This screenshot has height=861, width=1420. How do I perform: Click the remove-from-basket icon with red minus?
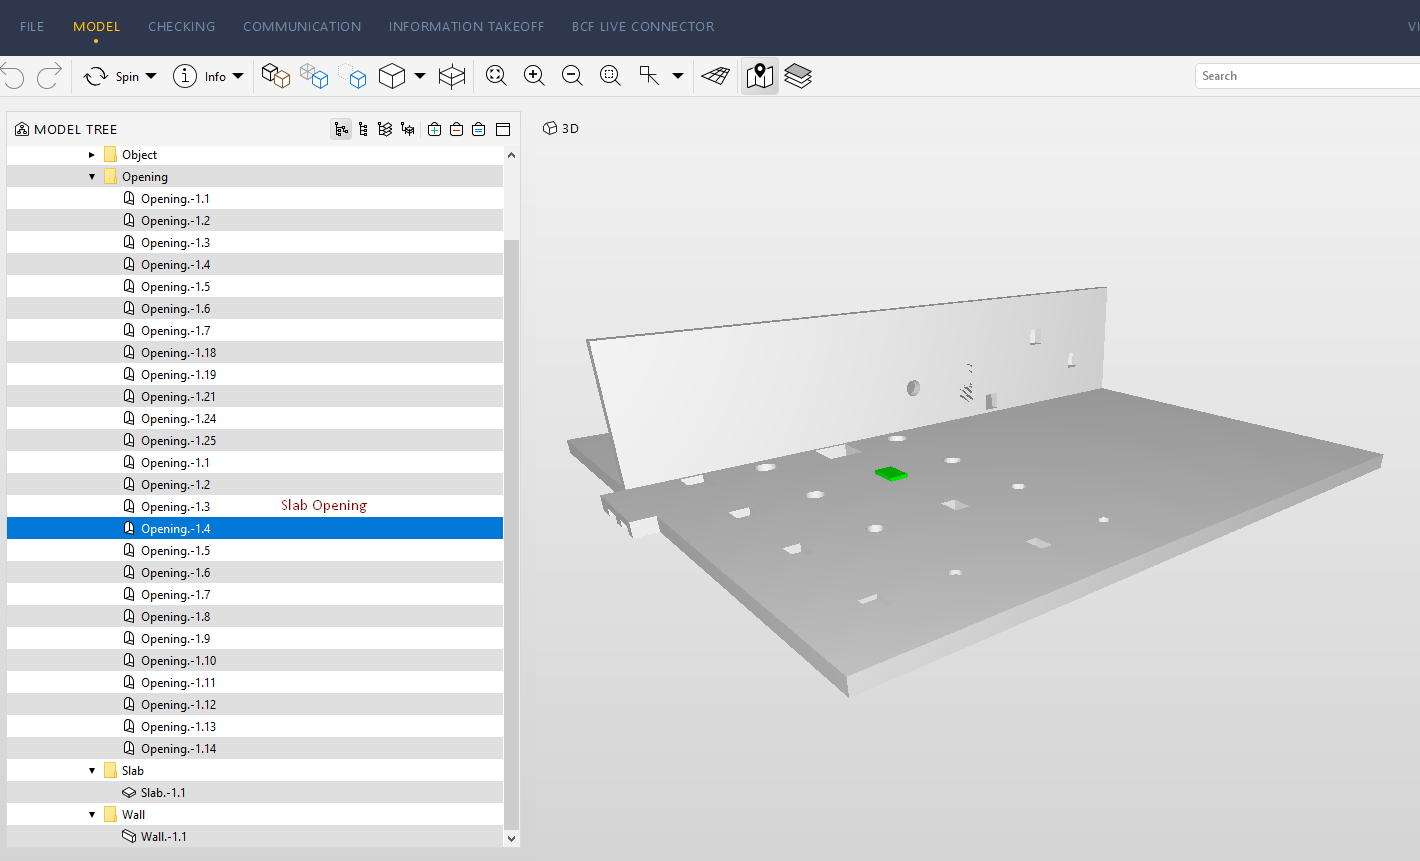coord(456,128)
